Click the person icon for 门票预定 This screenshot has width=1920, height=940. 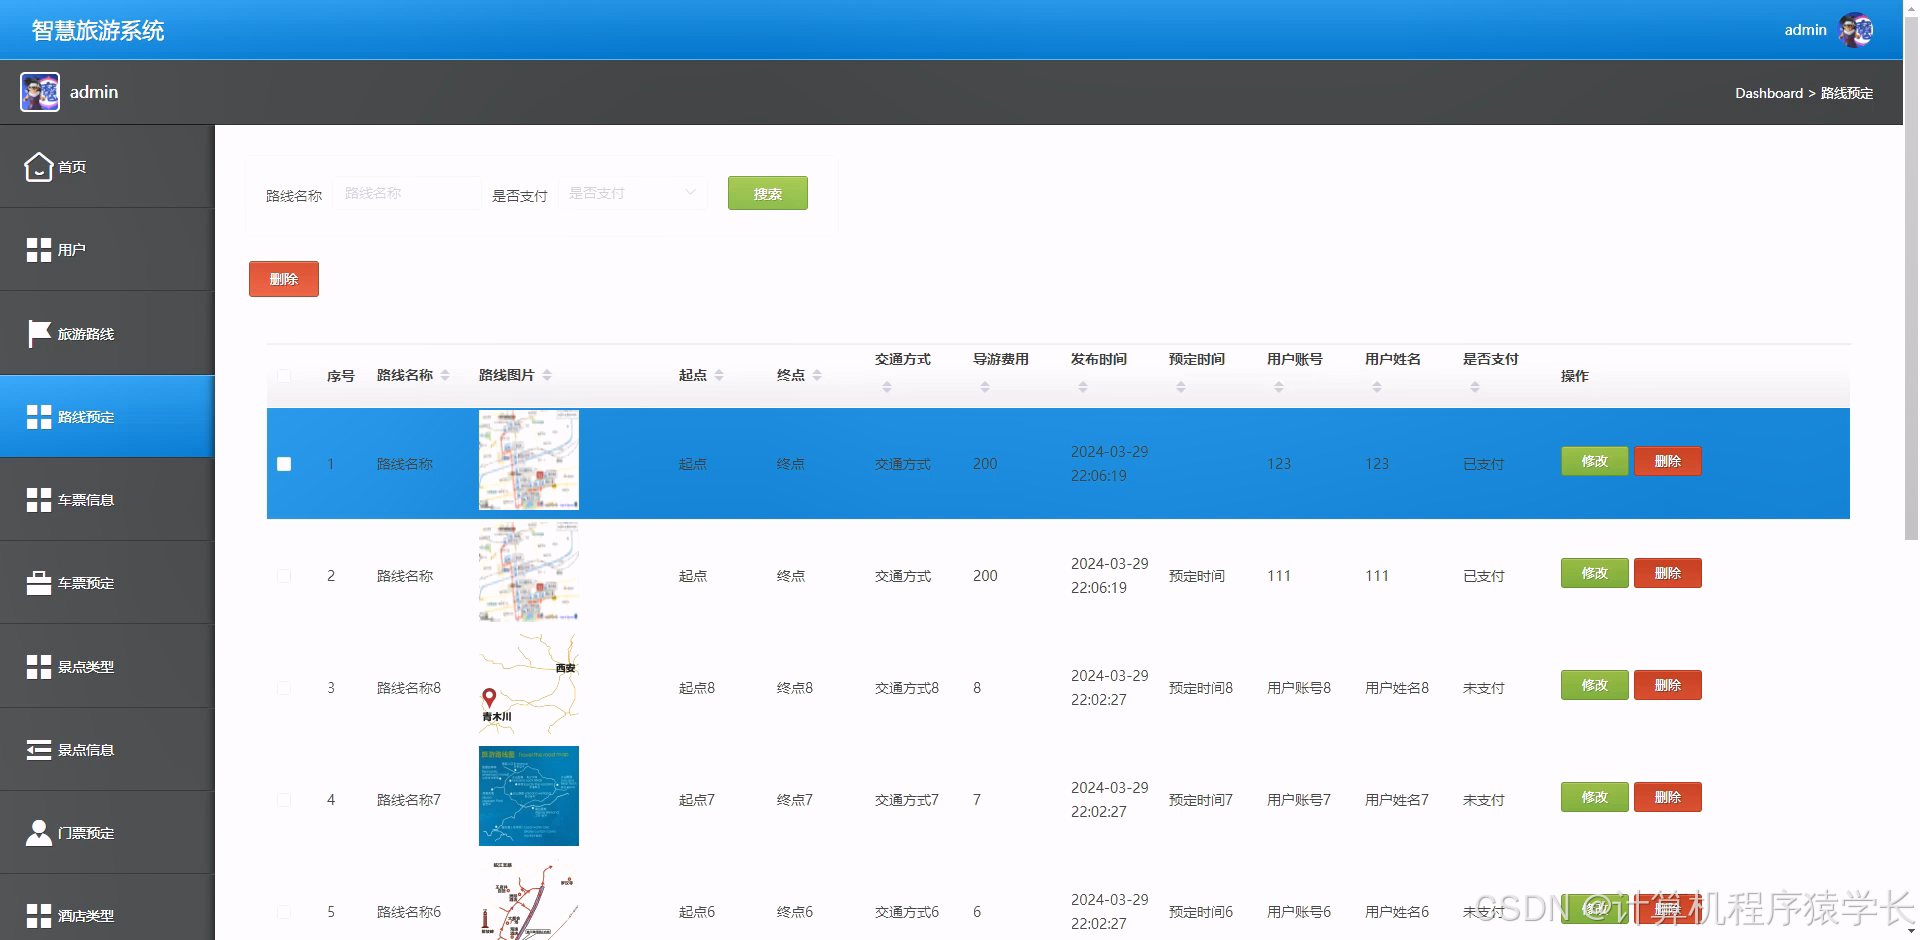coord(38,833)
